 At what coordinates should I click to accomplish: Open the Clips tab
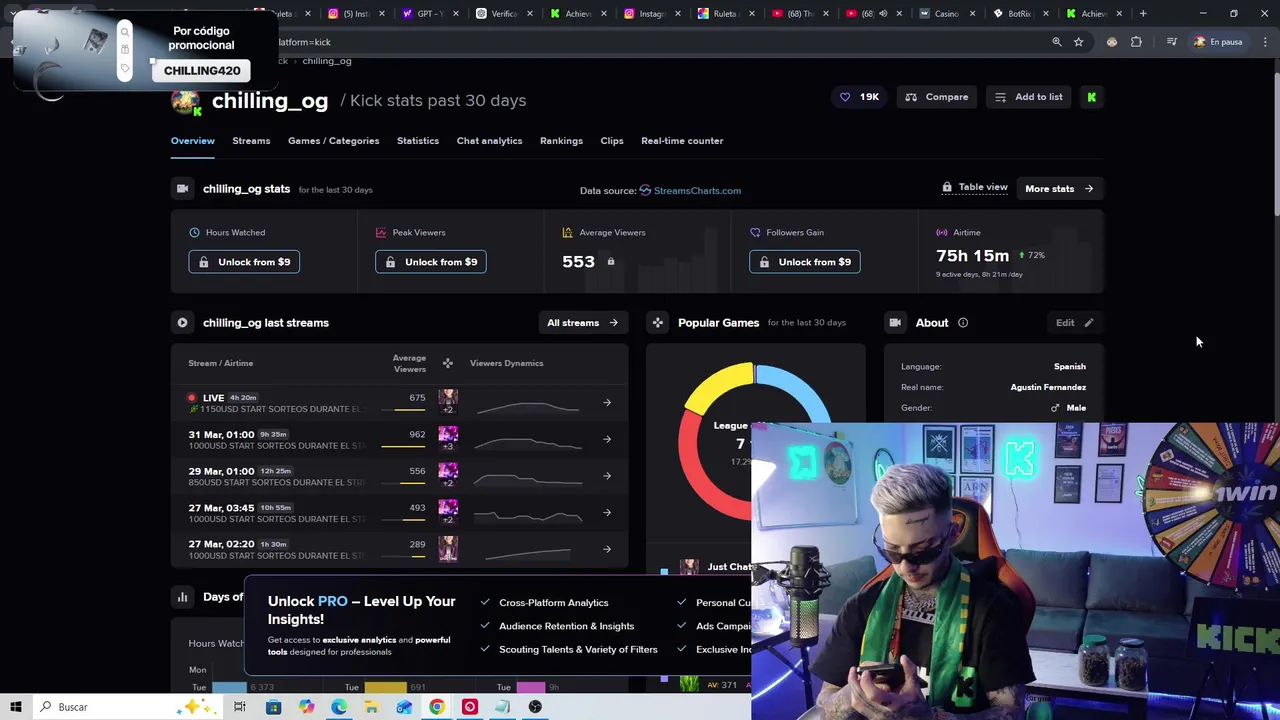click(x=612, y=141)
